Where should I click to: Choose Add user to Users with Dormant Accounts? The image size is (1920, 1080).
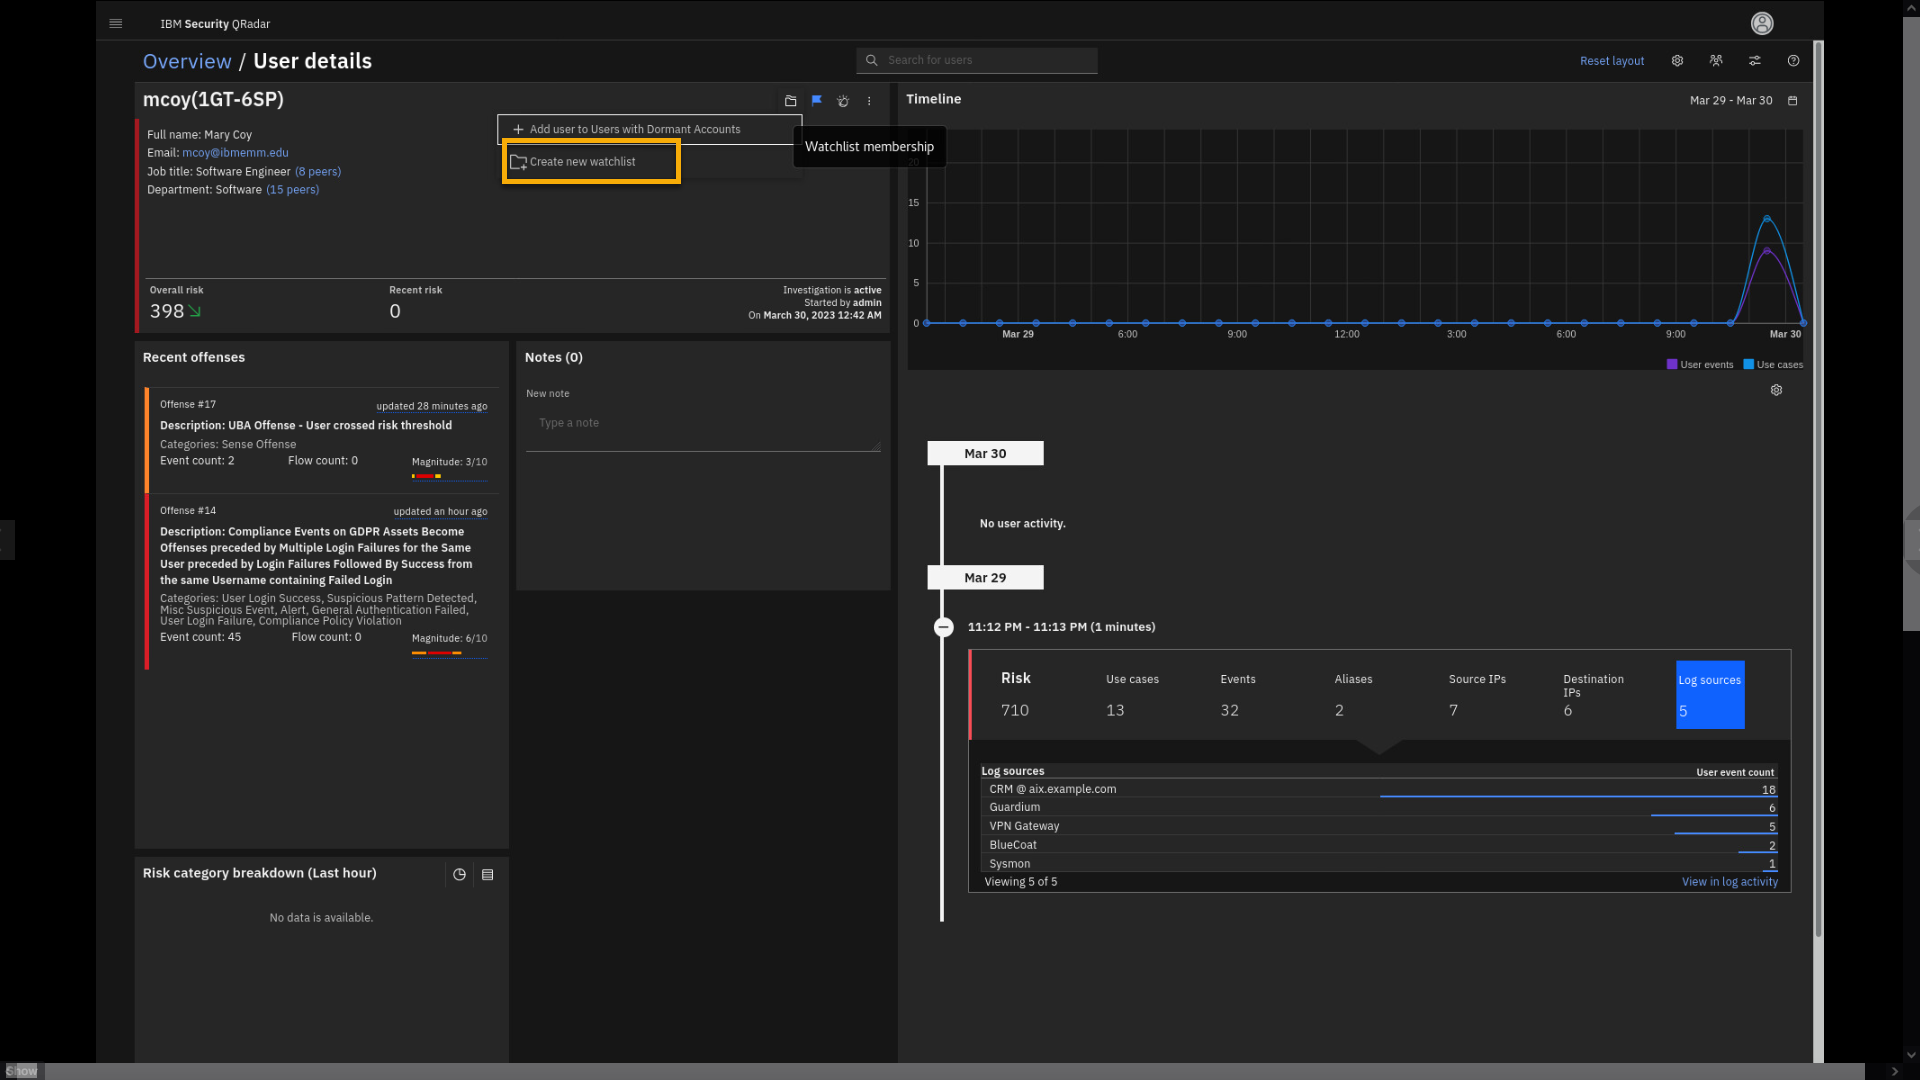pyautogui.click(x=634, y=129)
